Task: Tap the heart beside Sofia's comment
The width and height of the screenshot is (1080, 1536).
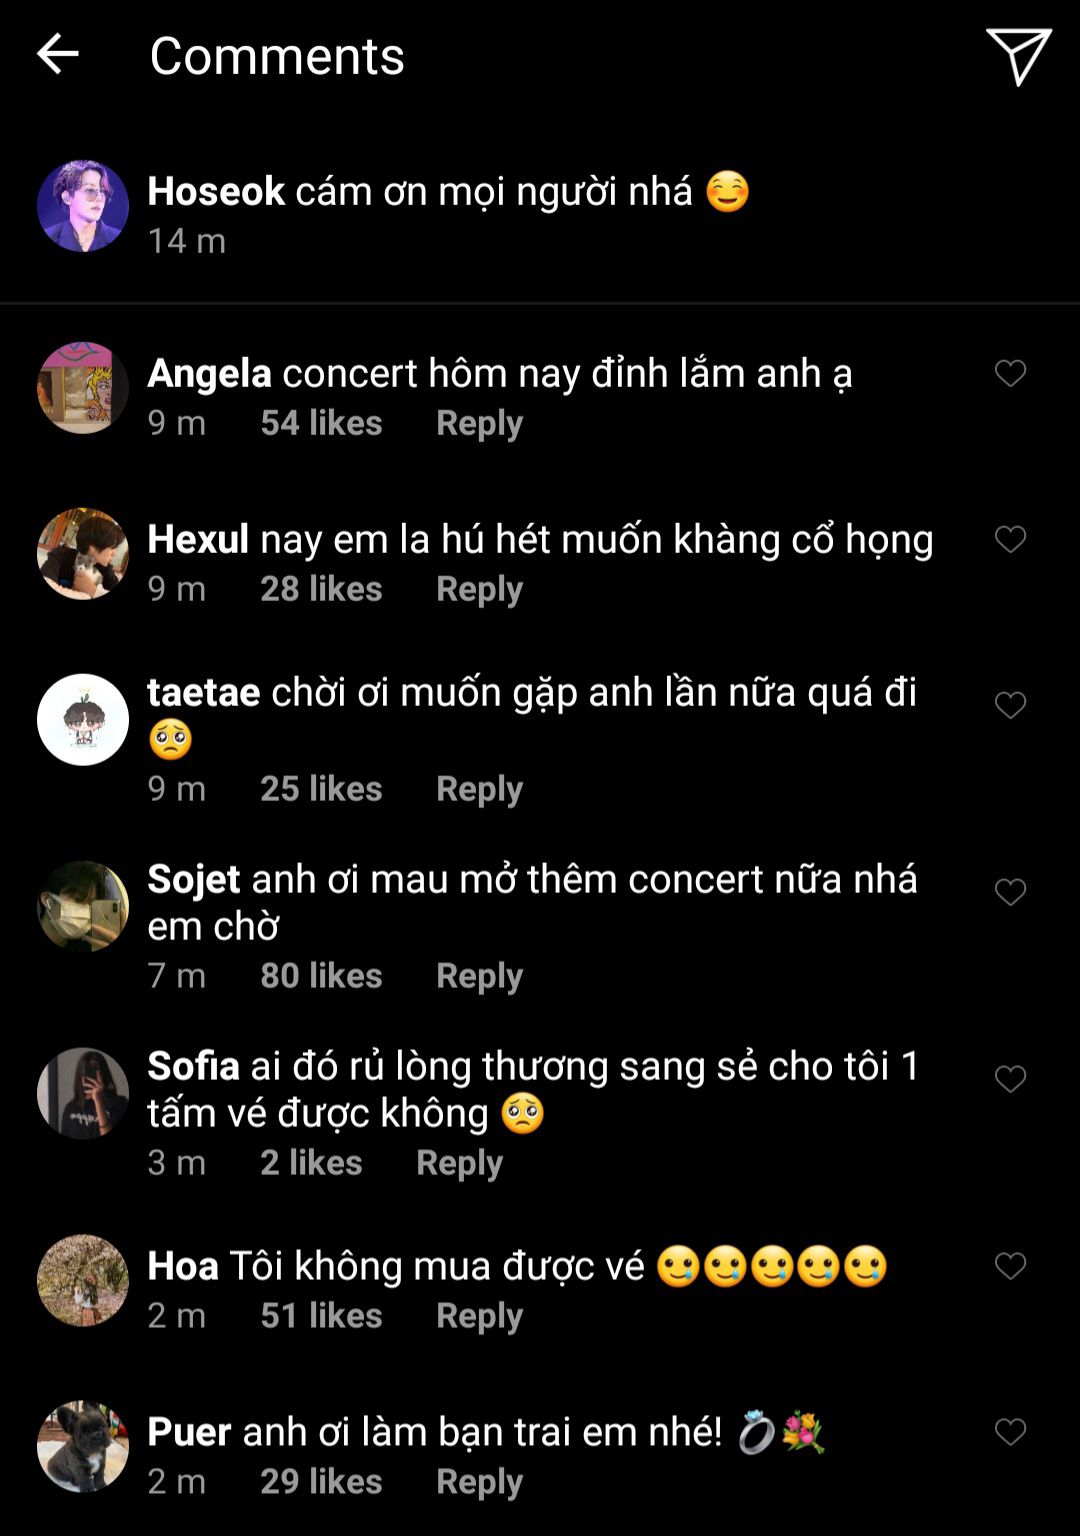Action: pyautogui.click(x=1010, y=1079)
